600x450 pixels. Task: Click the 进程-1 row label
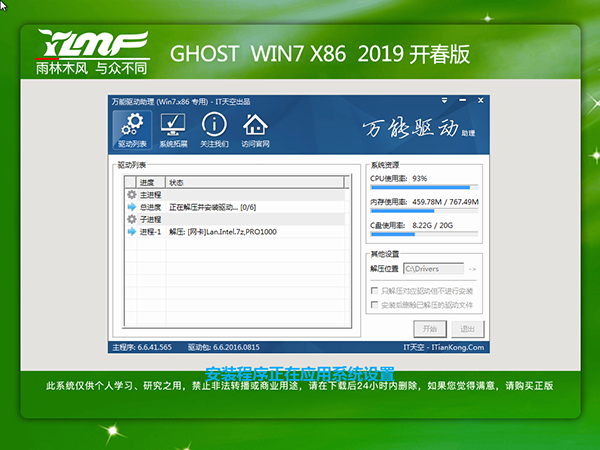[150, 232]
